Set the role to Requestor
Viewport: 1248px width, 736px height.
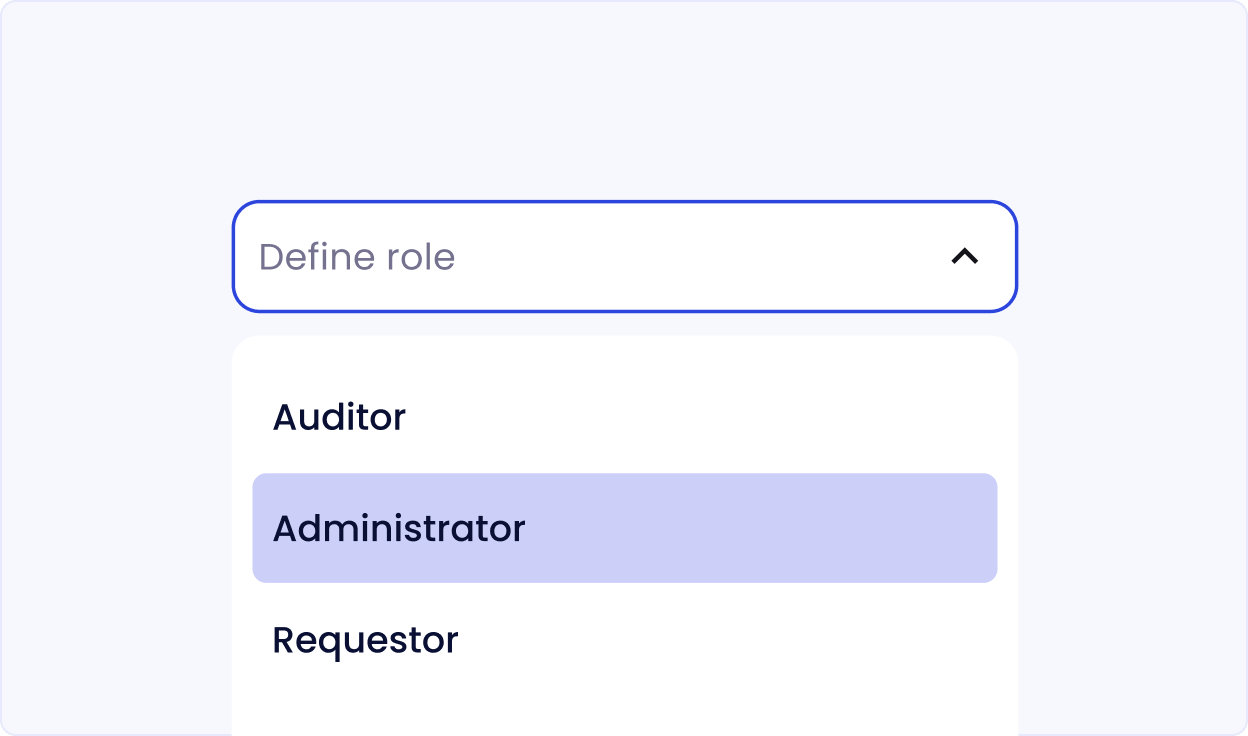click(624, 640)
